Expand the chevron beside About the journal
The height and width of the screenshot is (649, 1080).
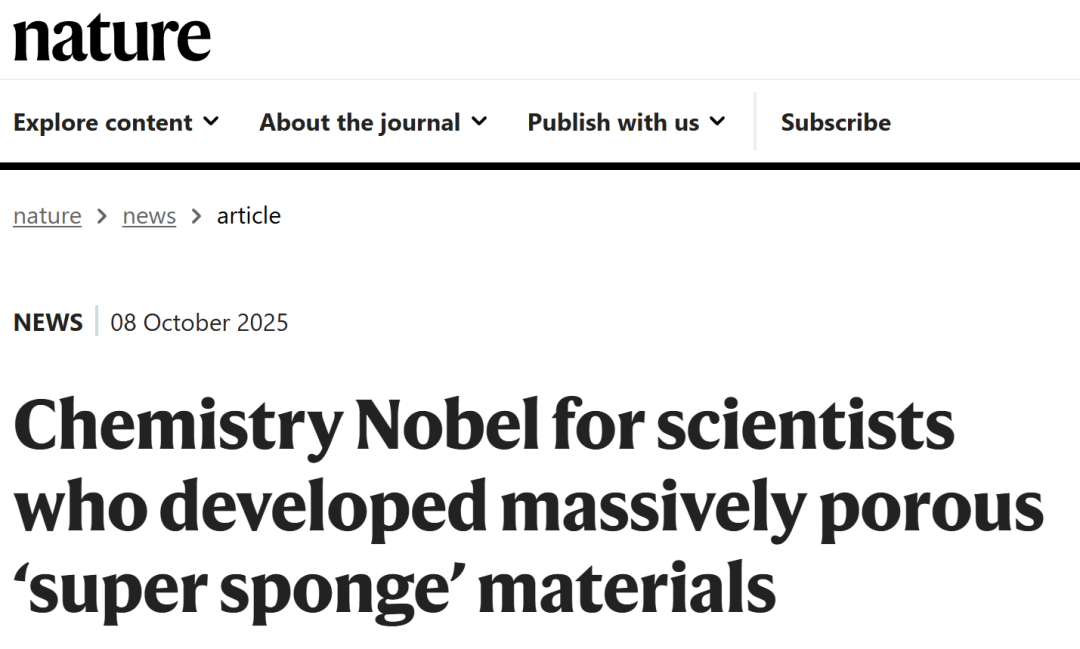coord(479,121)
